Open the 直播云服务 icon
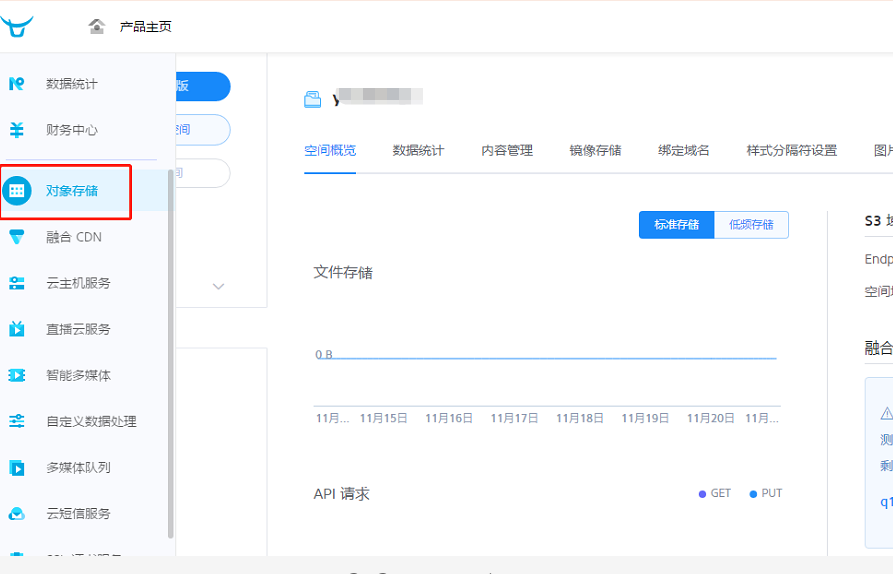The image size is (893, 574). [17, 329]
